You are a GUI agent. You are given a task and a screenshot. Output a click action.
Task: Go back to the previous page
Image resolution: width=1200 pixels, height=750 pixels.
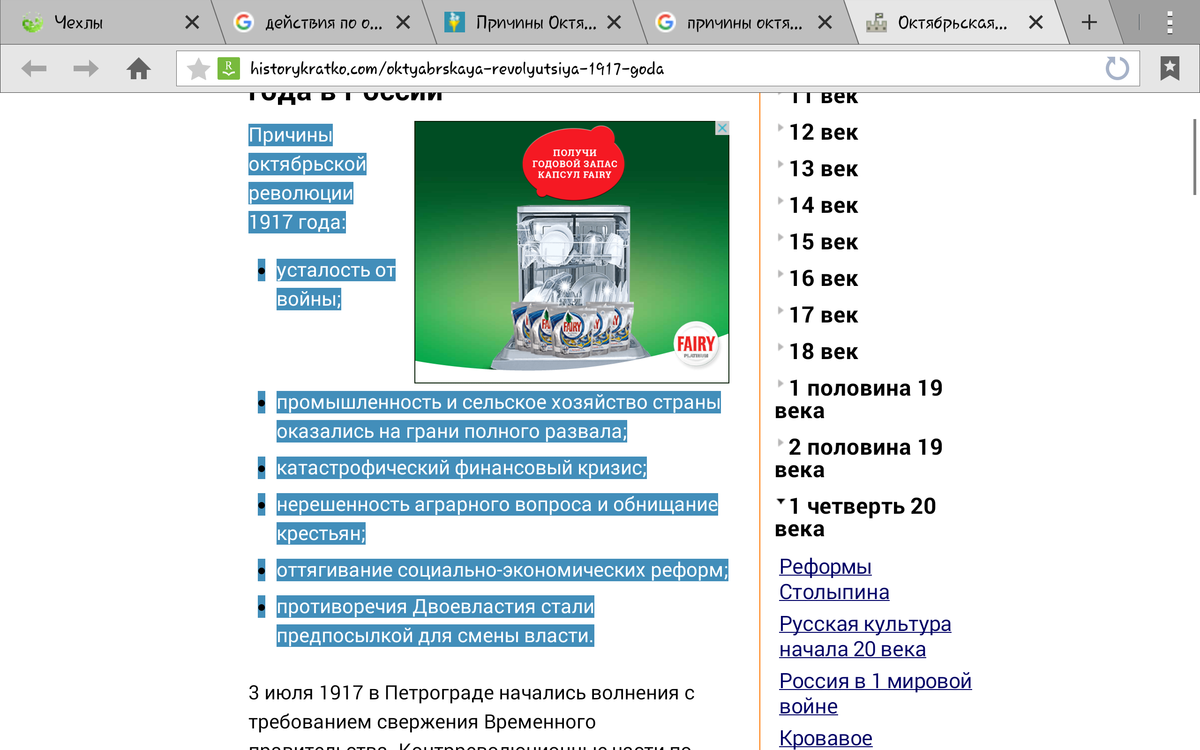(x=35, y=68)
